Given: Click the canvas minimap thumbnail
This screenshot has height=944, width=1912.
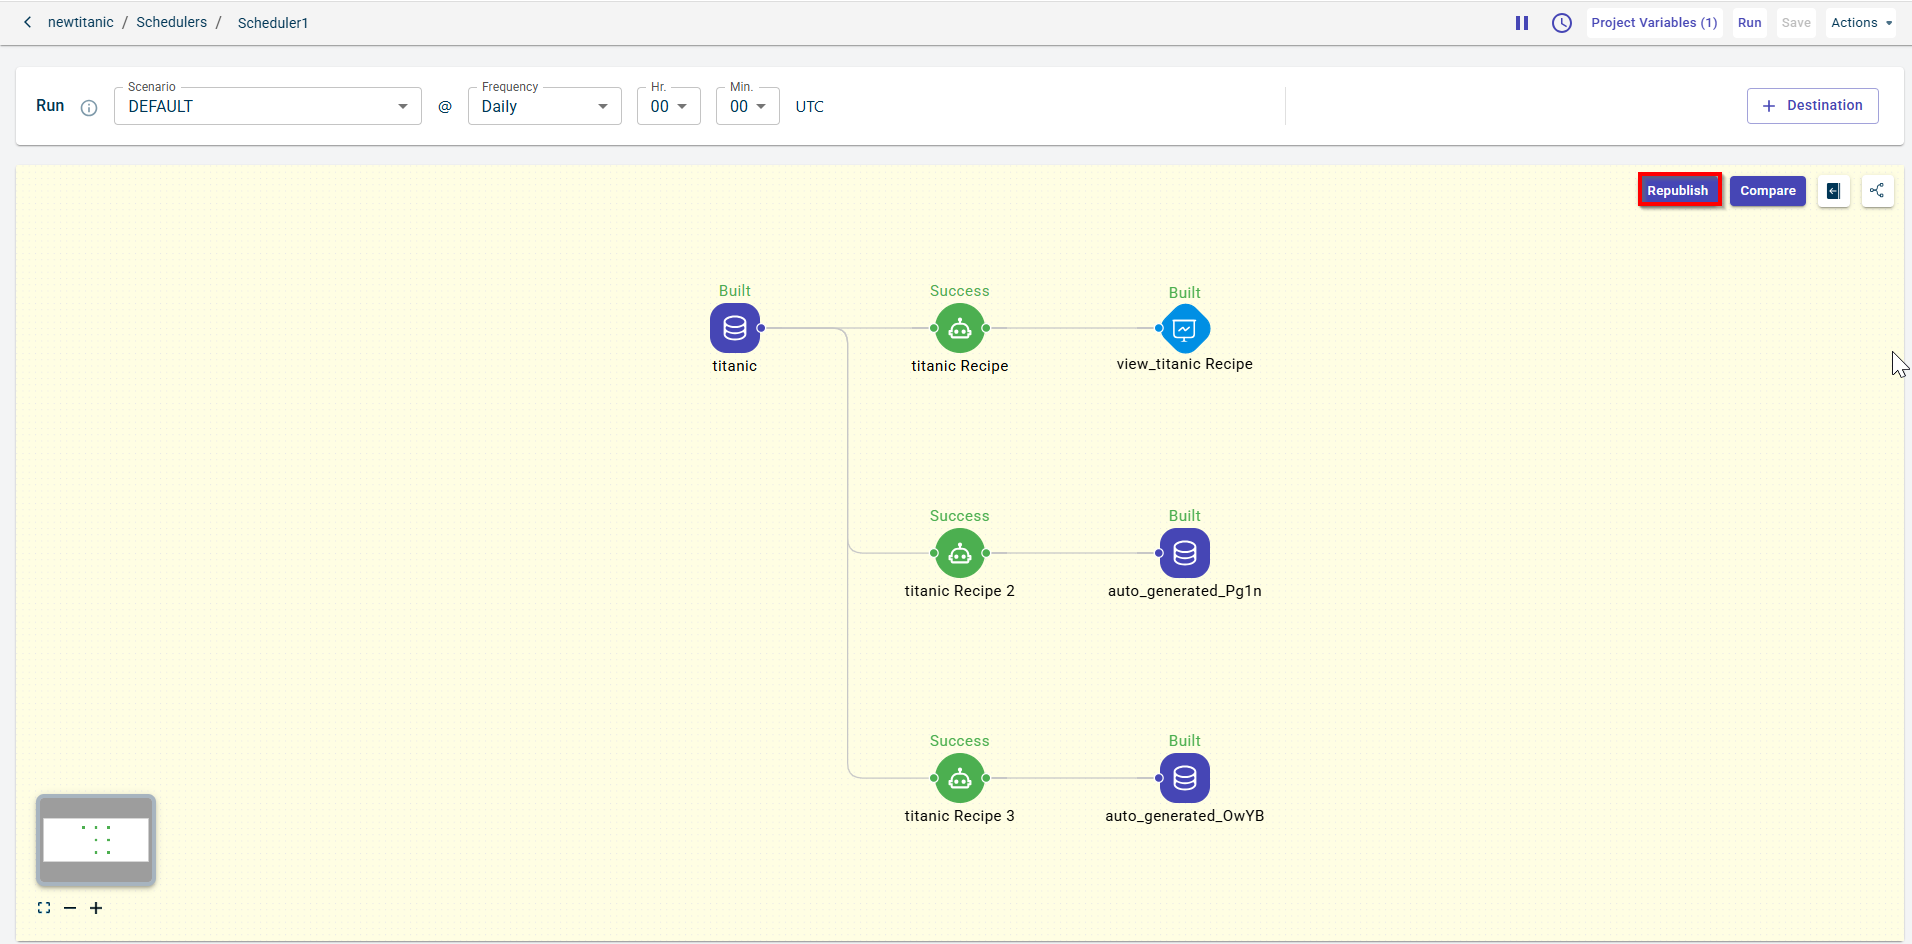Looking at the screenshot, I should pos(96,840).
